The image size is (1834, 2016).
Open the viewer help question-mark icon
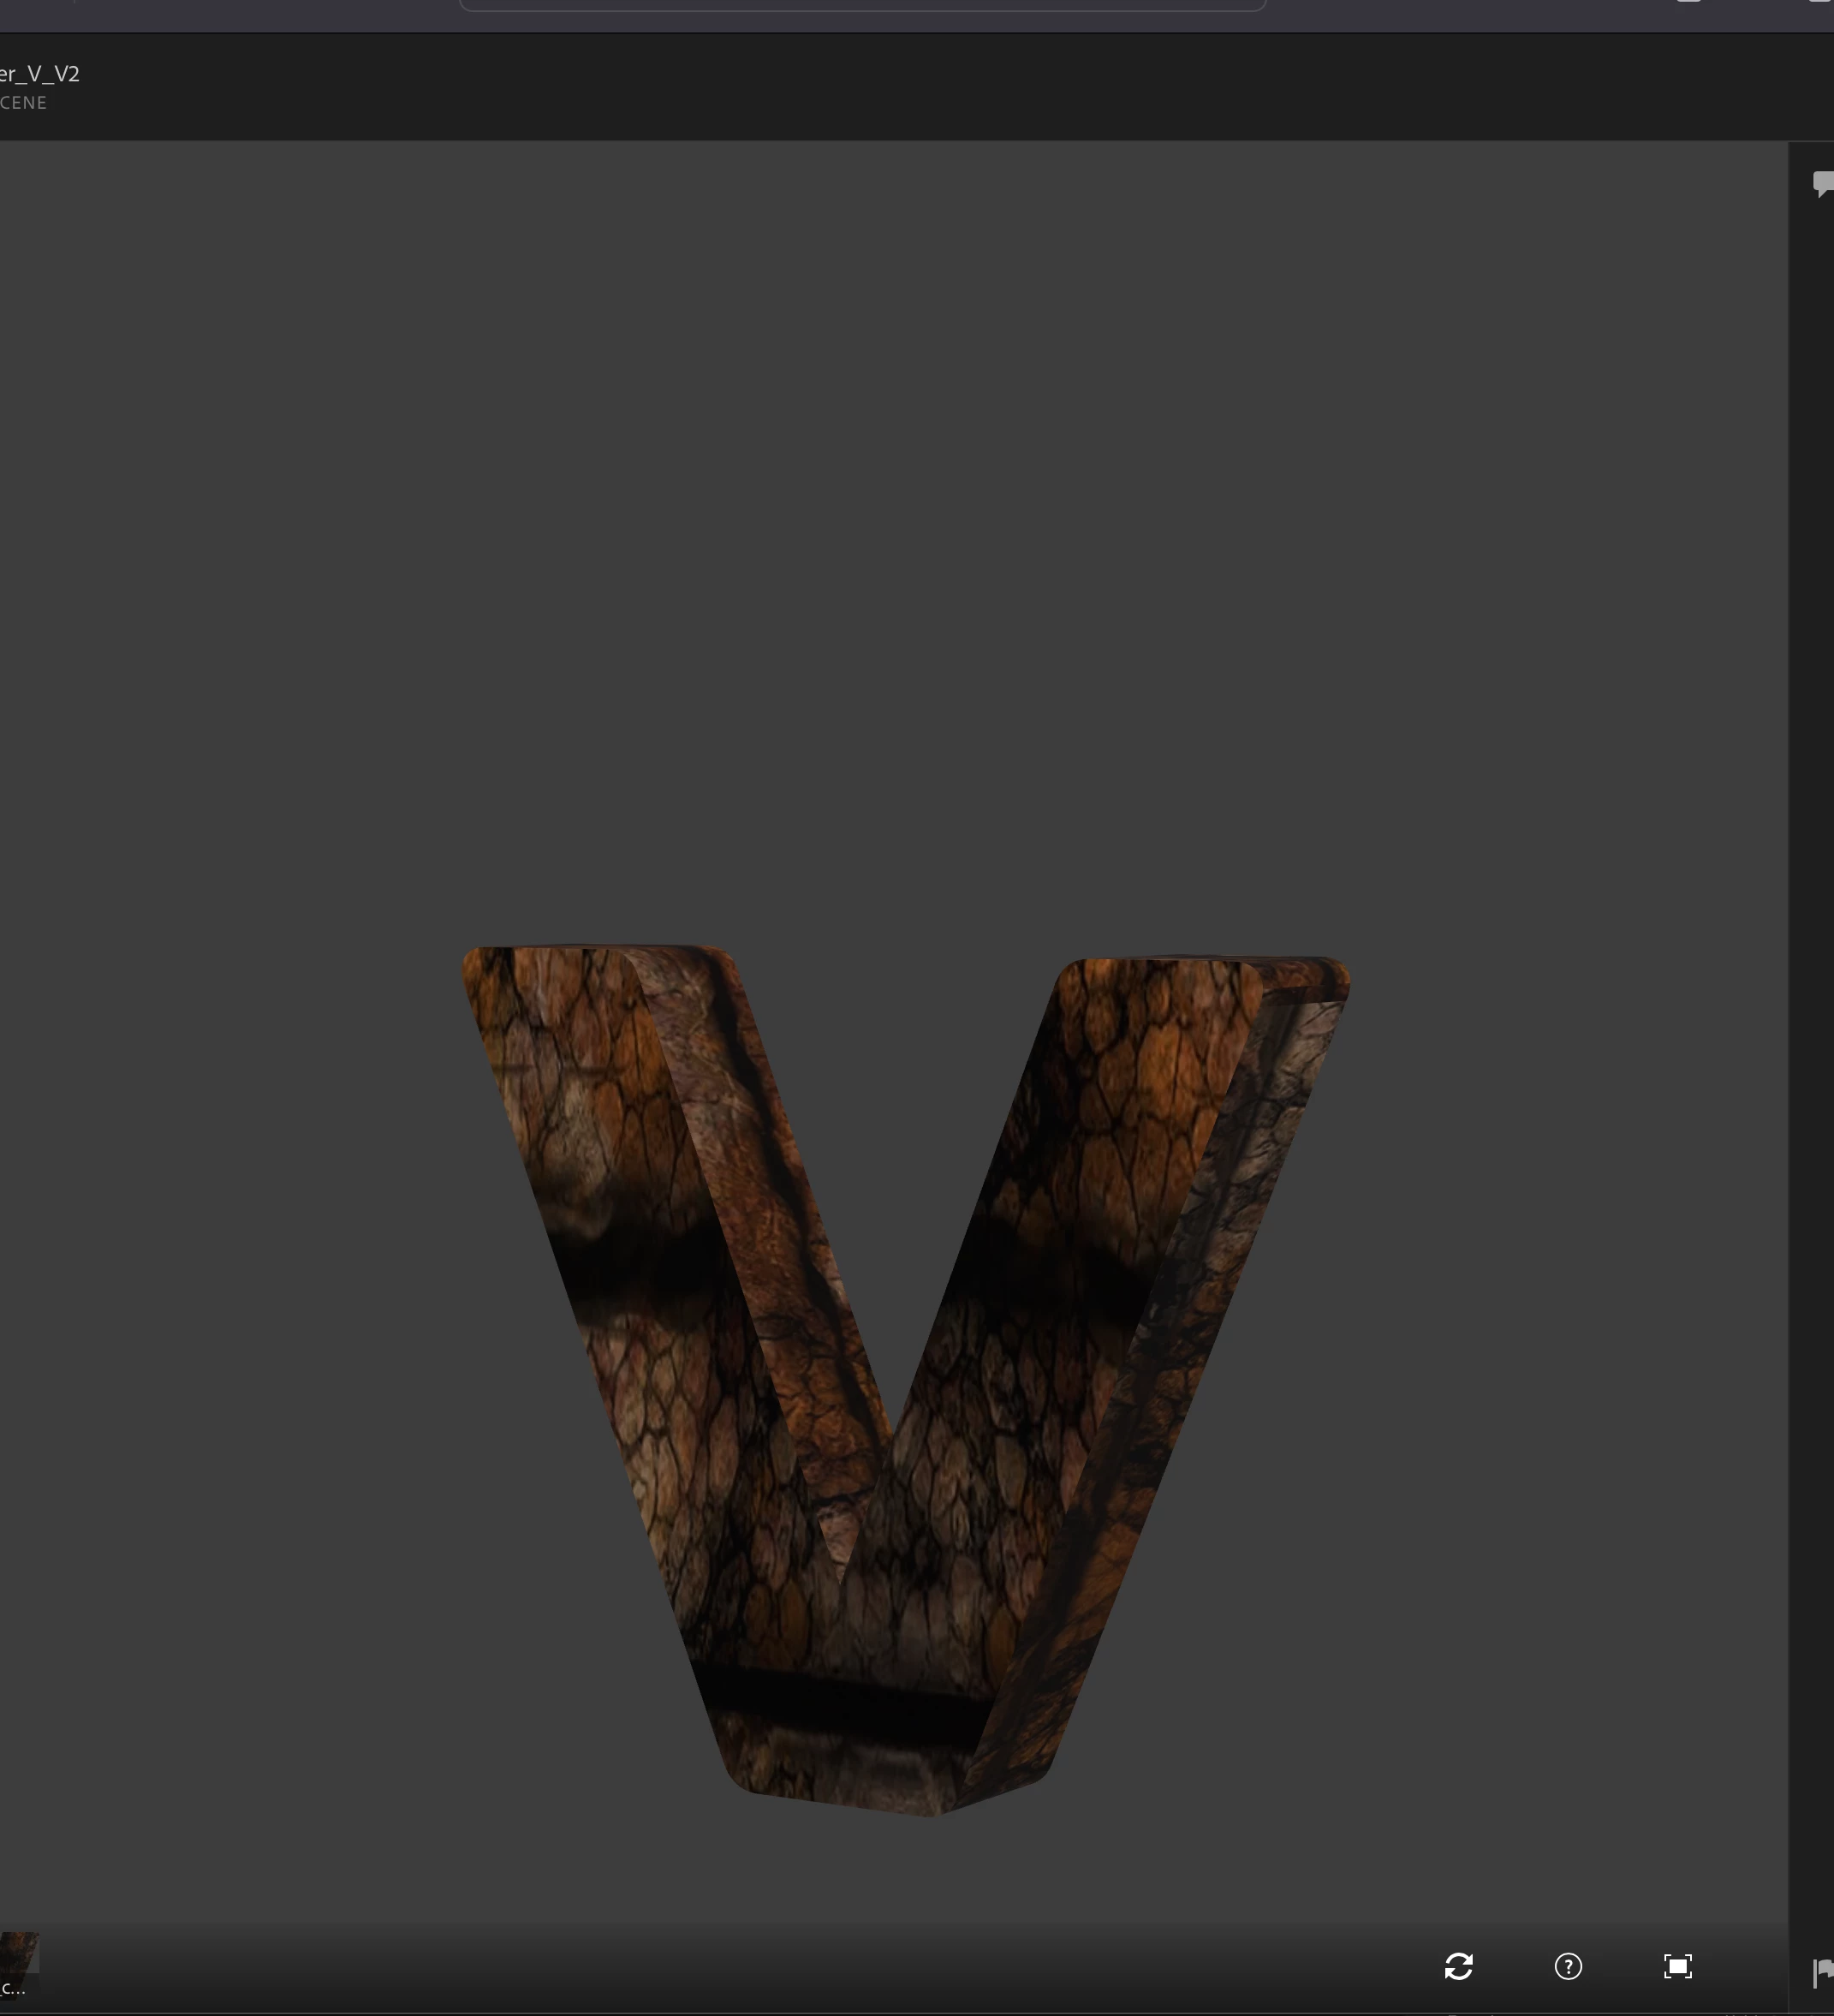coord(1568,1966)
